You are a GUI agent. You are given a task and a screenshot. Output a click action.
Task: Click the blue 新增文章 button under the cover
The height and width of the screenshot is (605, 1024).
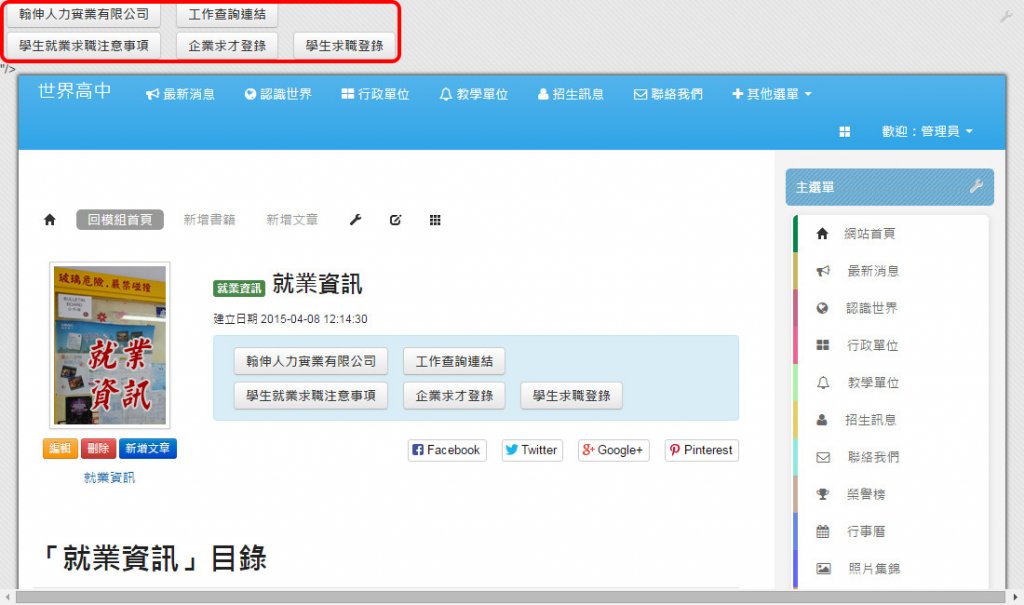[x=148, y=449]
